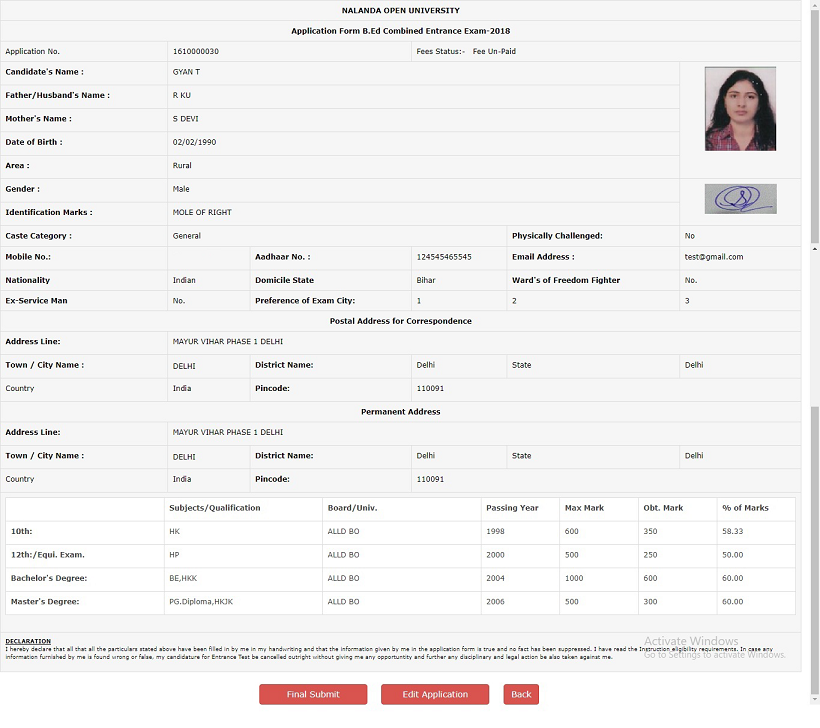The height and width of the screenshot is (728, 820).
Task: Click the date of birth 02/02/1990
Action: tap(194, 142)
